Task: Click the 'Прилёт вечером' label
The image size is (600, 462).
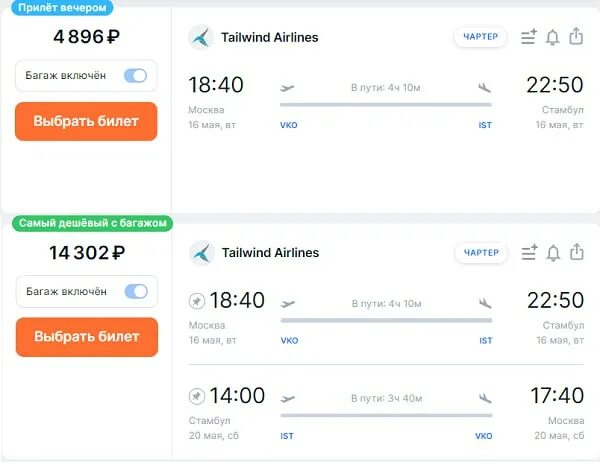Action: click(x=62, y=7)
